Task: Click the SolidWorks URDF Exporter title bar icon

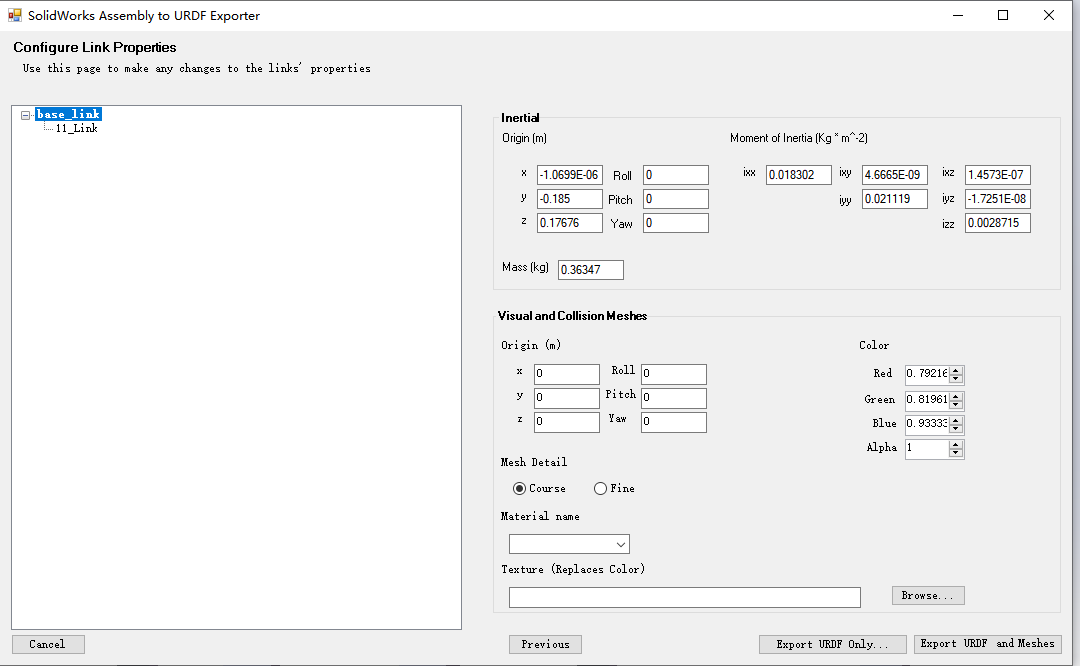Action: point(14,15)
